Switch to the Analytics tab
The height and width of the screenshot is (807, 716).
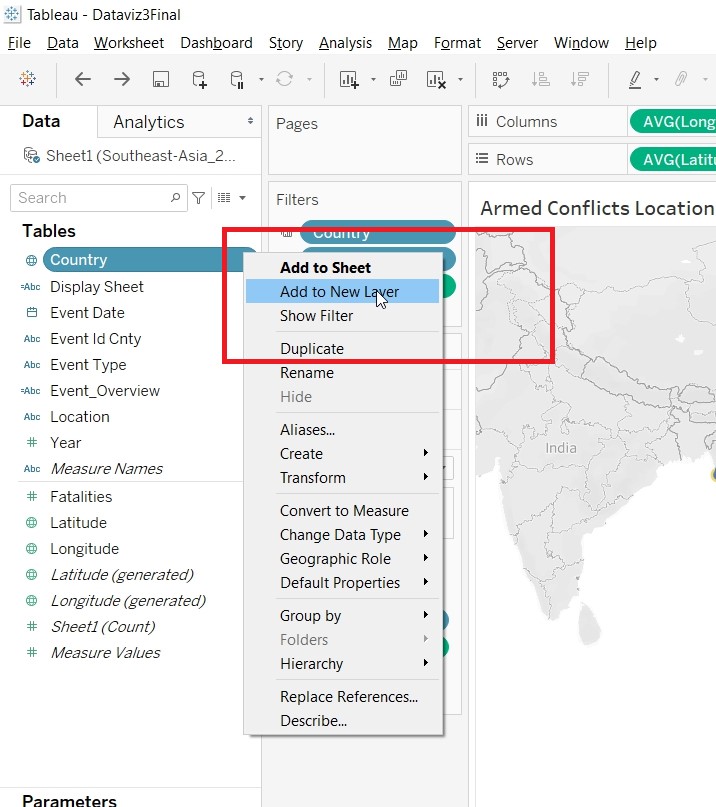tap(149, 122)
